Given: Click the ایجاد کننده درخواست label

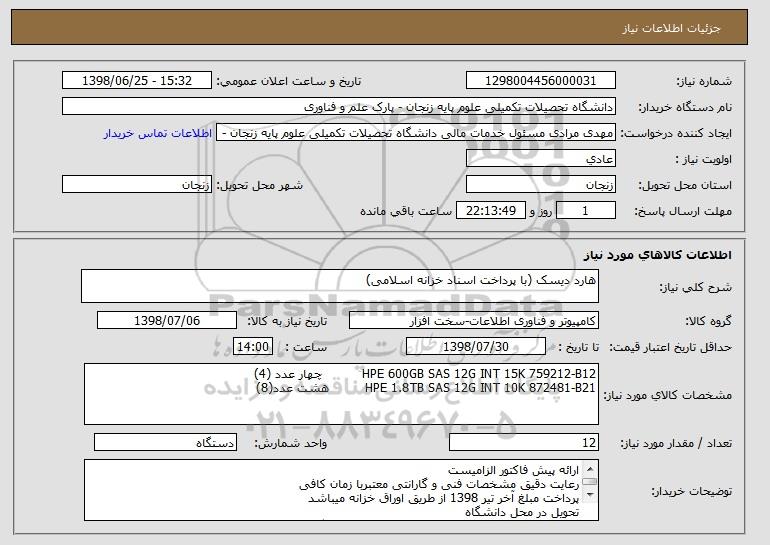Looking at the screenshot, I should pos(676,133).
